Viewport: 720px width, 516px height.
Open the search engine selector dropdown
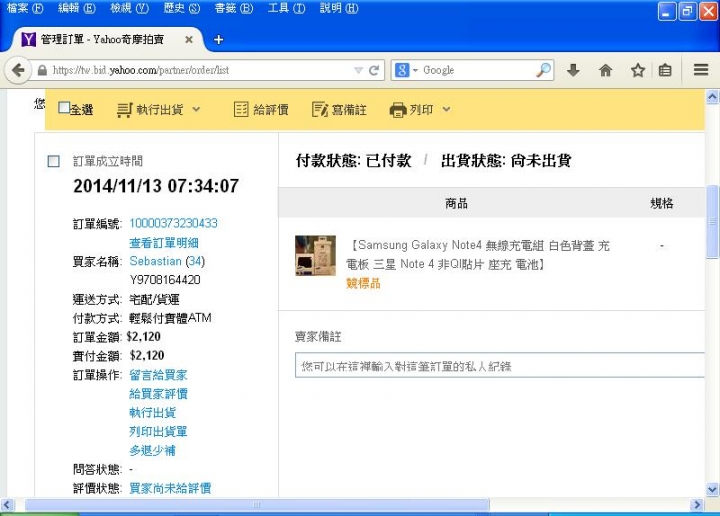tap(415, 70)
